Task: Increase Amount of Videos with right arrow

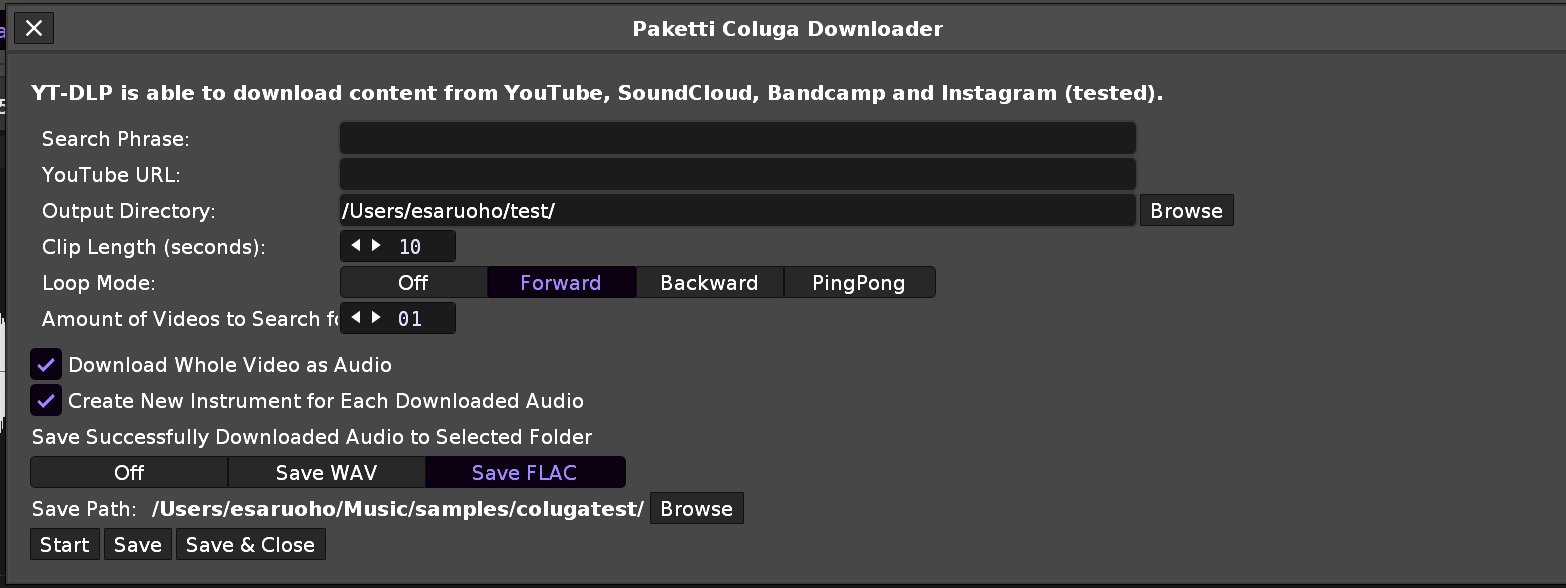Action: (376, 317)
